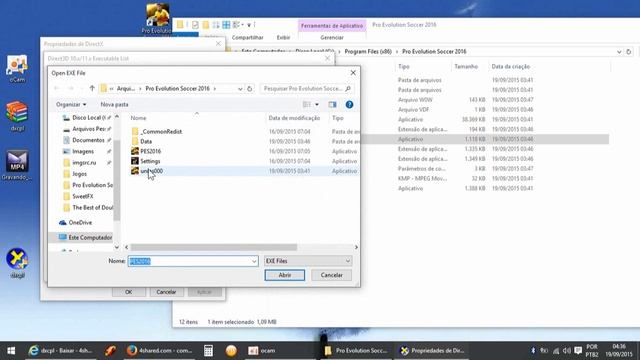Image resolution: width=640 pixels, height=360 pixels.
Task: Open The Best of folder in sidebar
Action: click(x=88, y=207)
